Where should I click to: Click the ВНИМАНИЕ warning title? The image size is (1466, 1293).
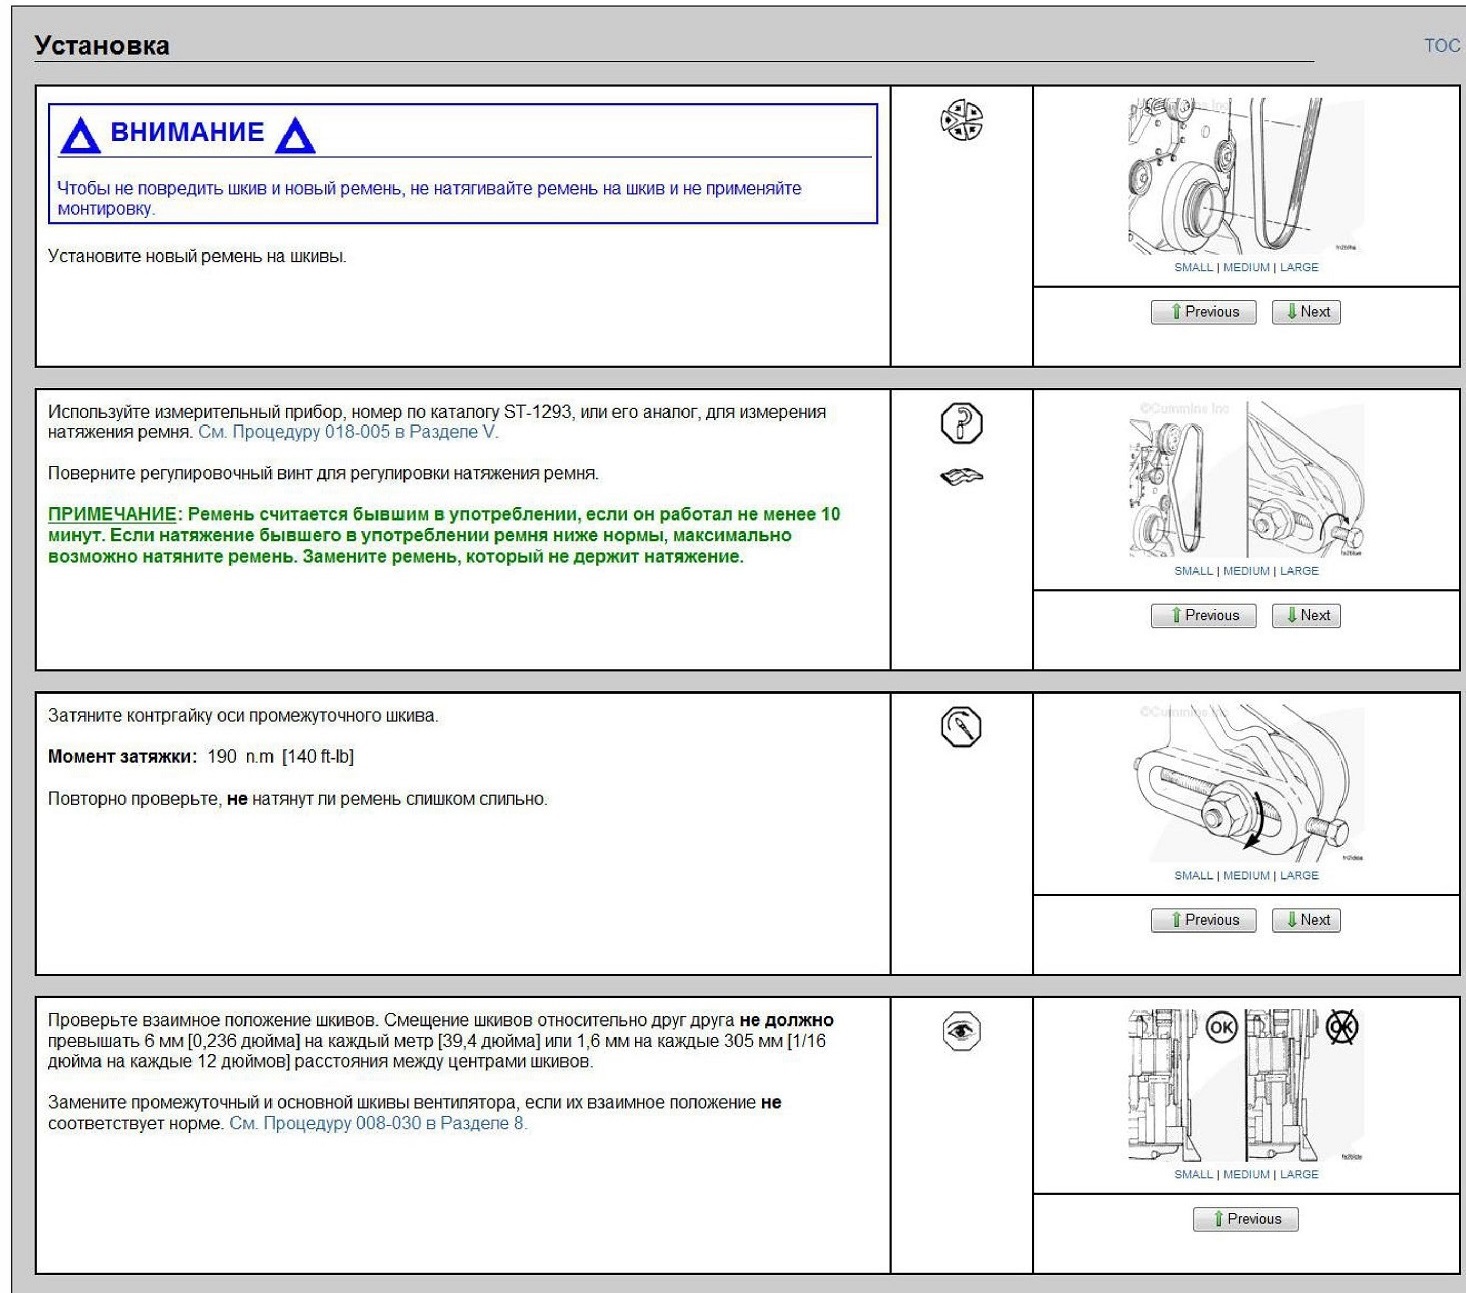point(187,132)
